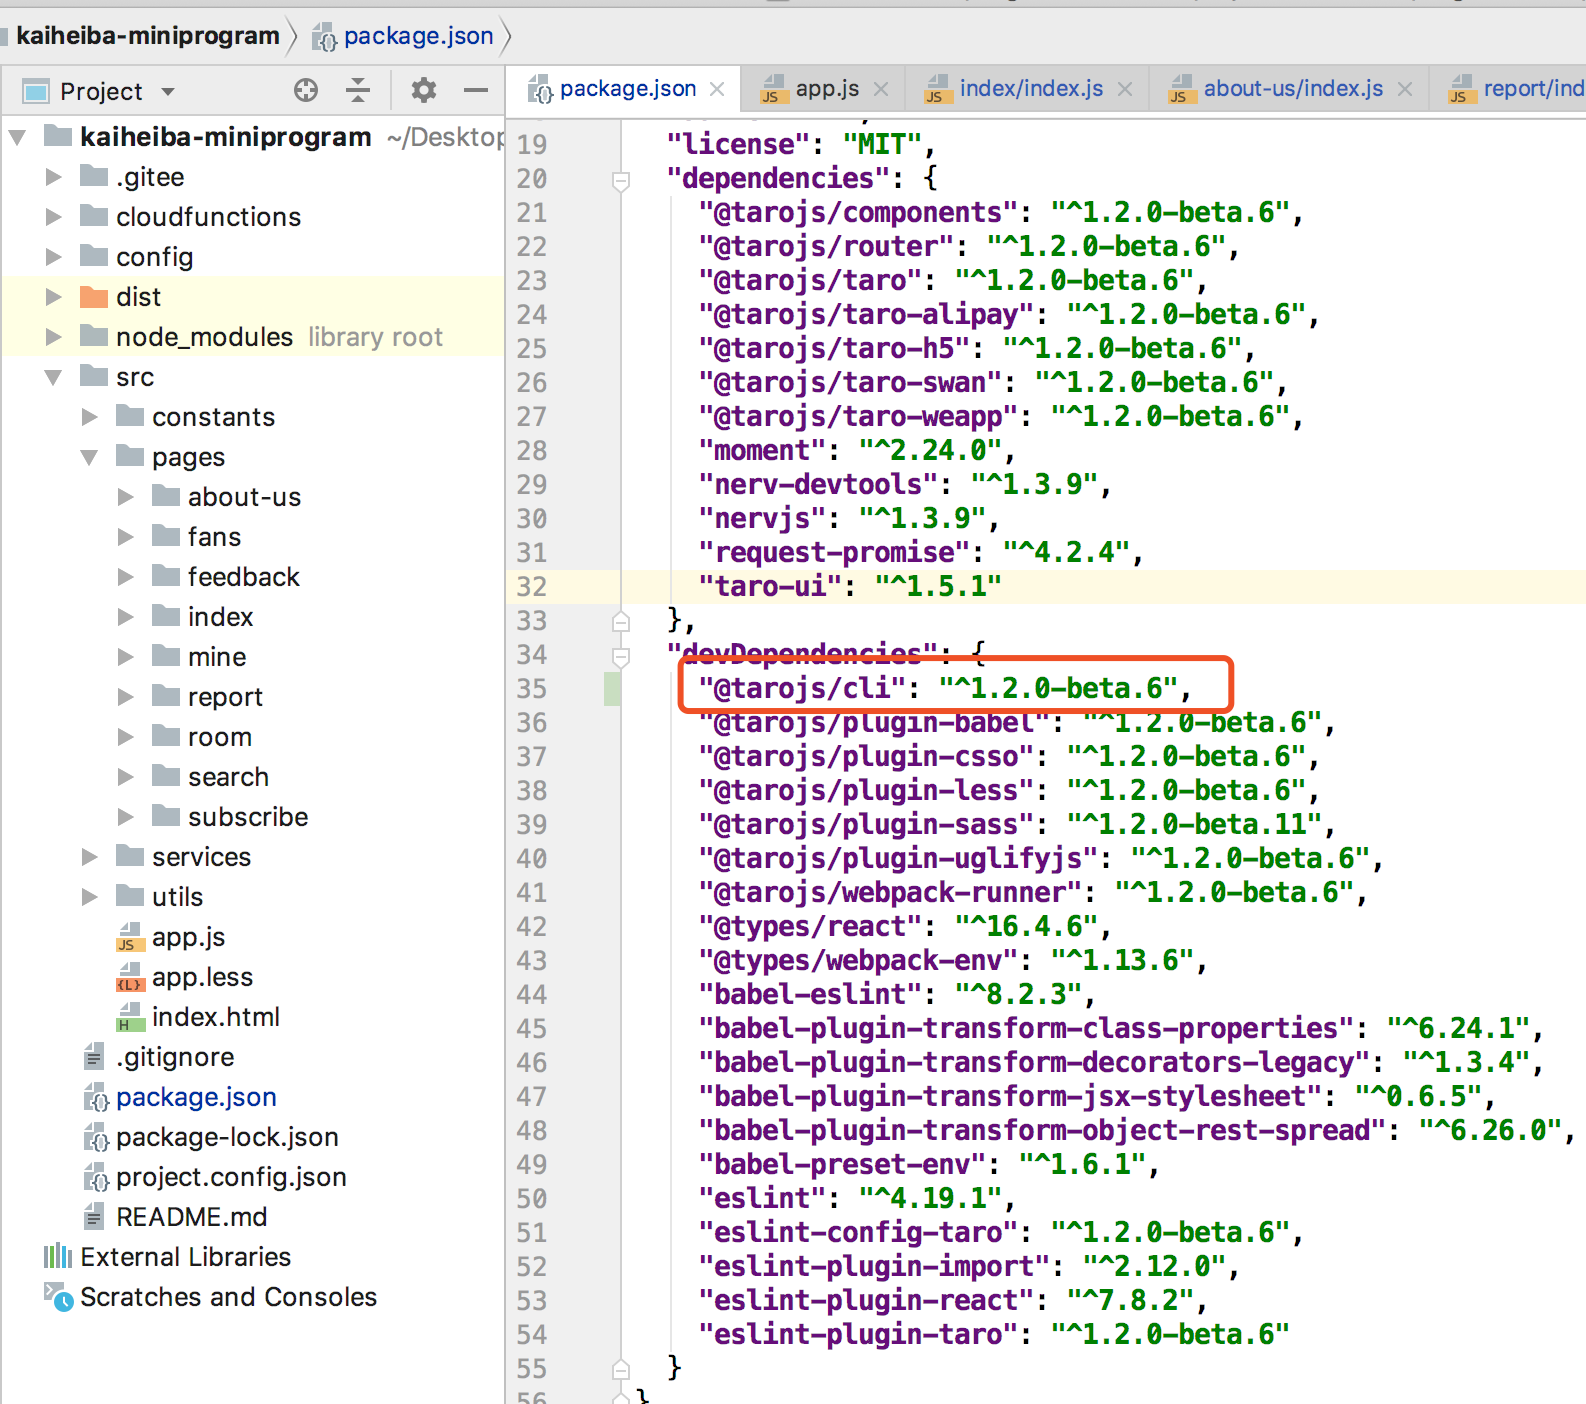Close the about-us/index.js tab

tap(1405, 89)
